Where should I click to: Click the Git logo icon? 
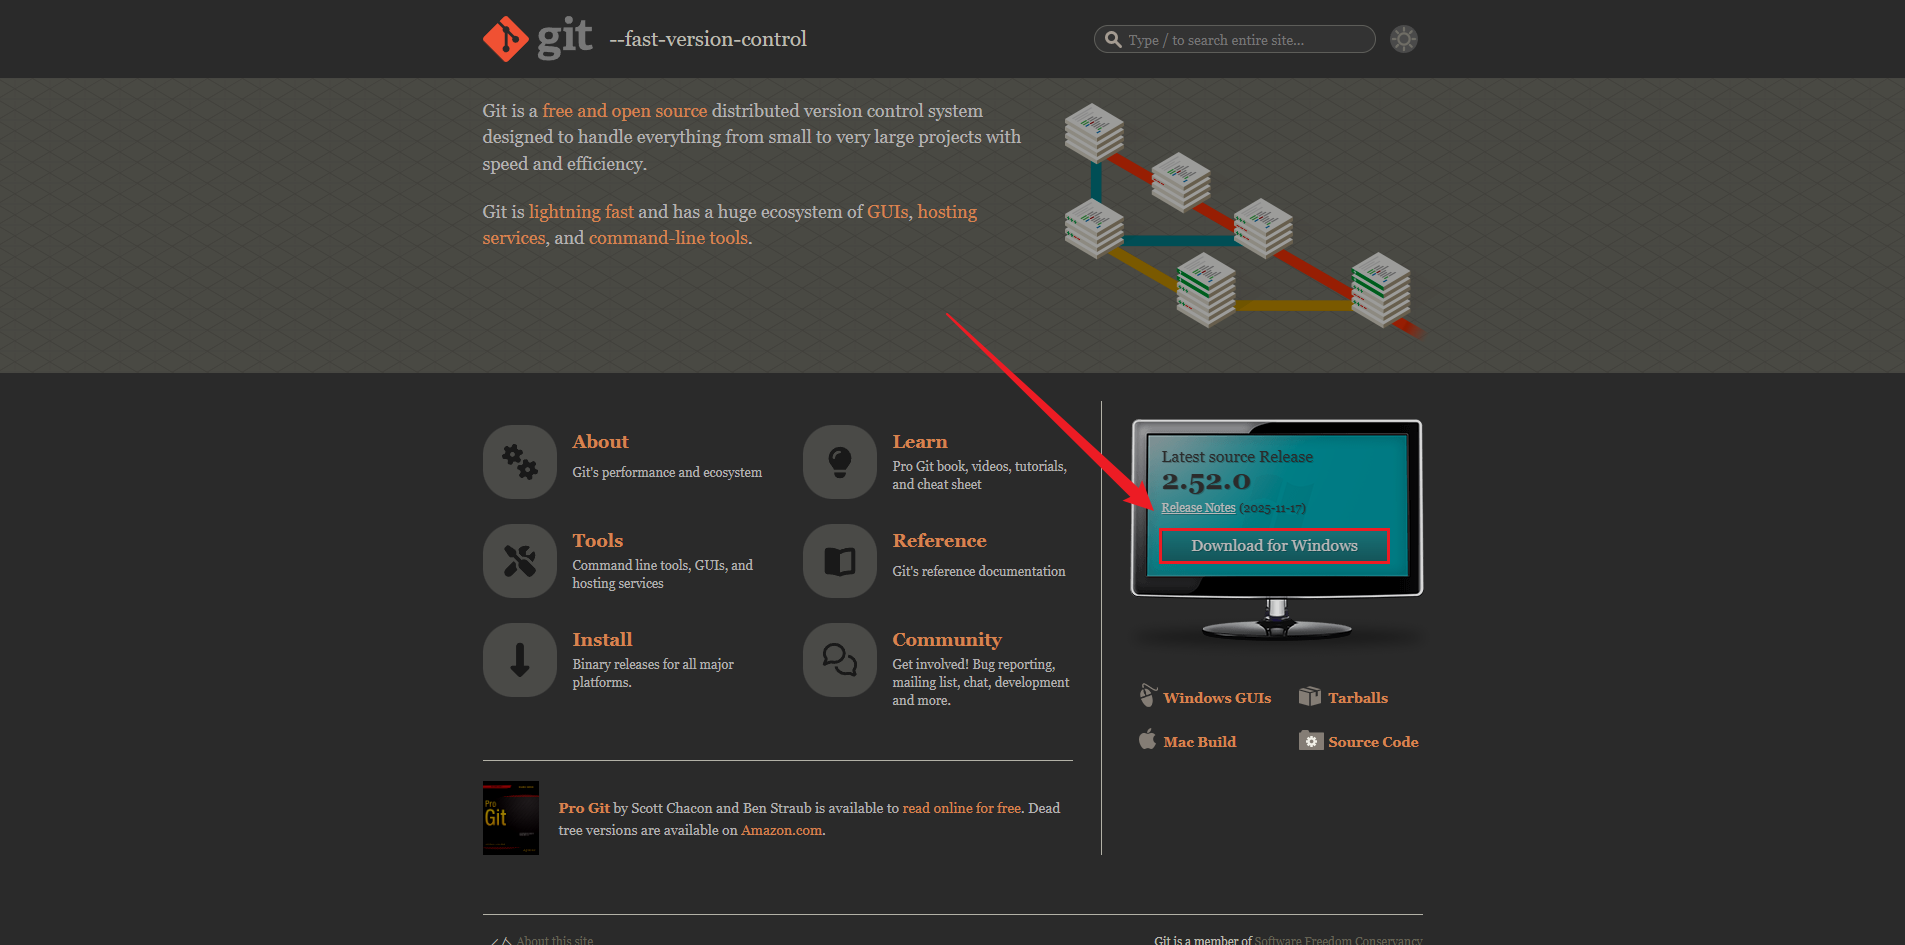tap(506, 39)
